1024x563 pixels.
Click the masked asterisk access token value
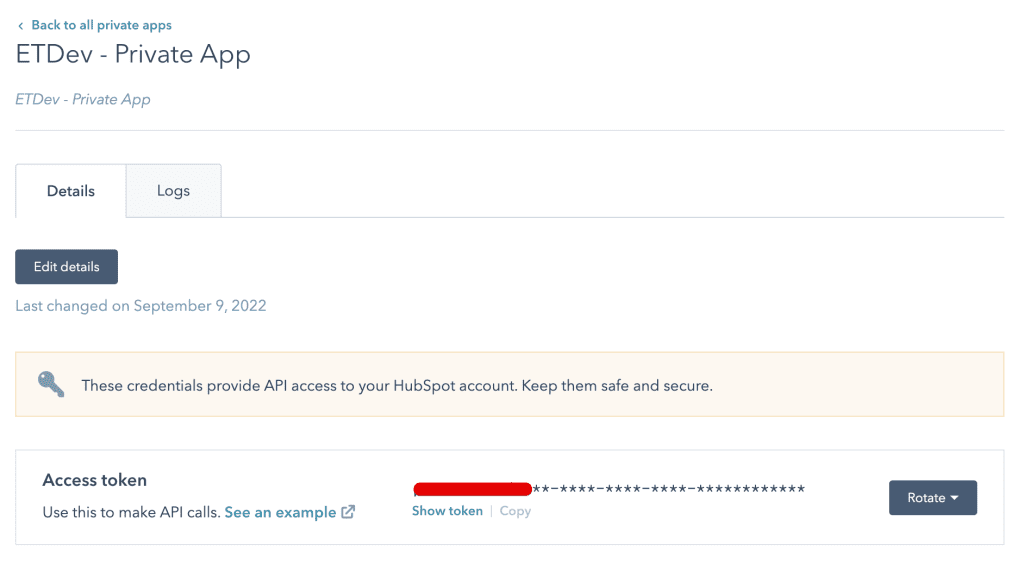point(668,489)
